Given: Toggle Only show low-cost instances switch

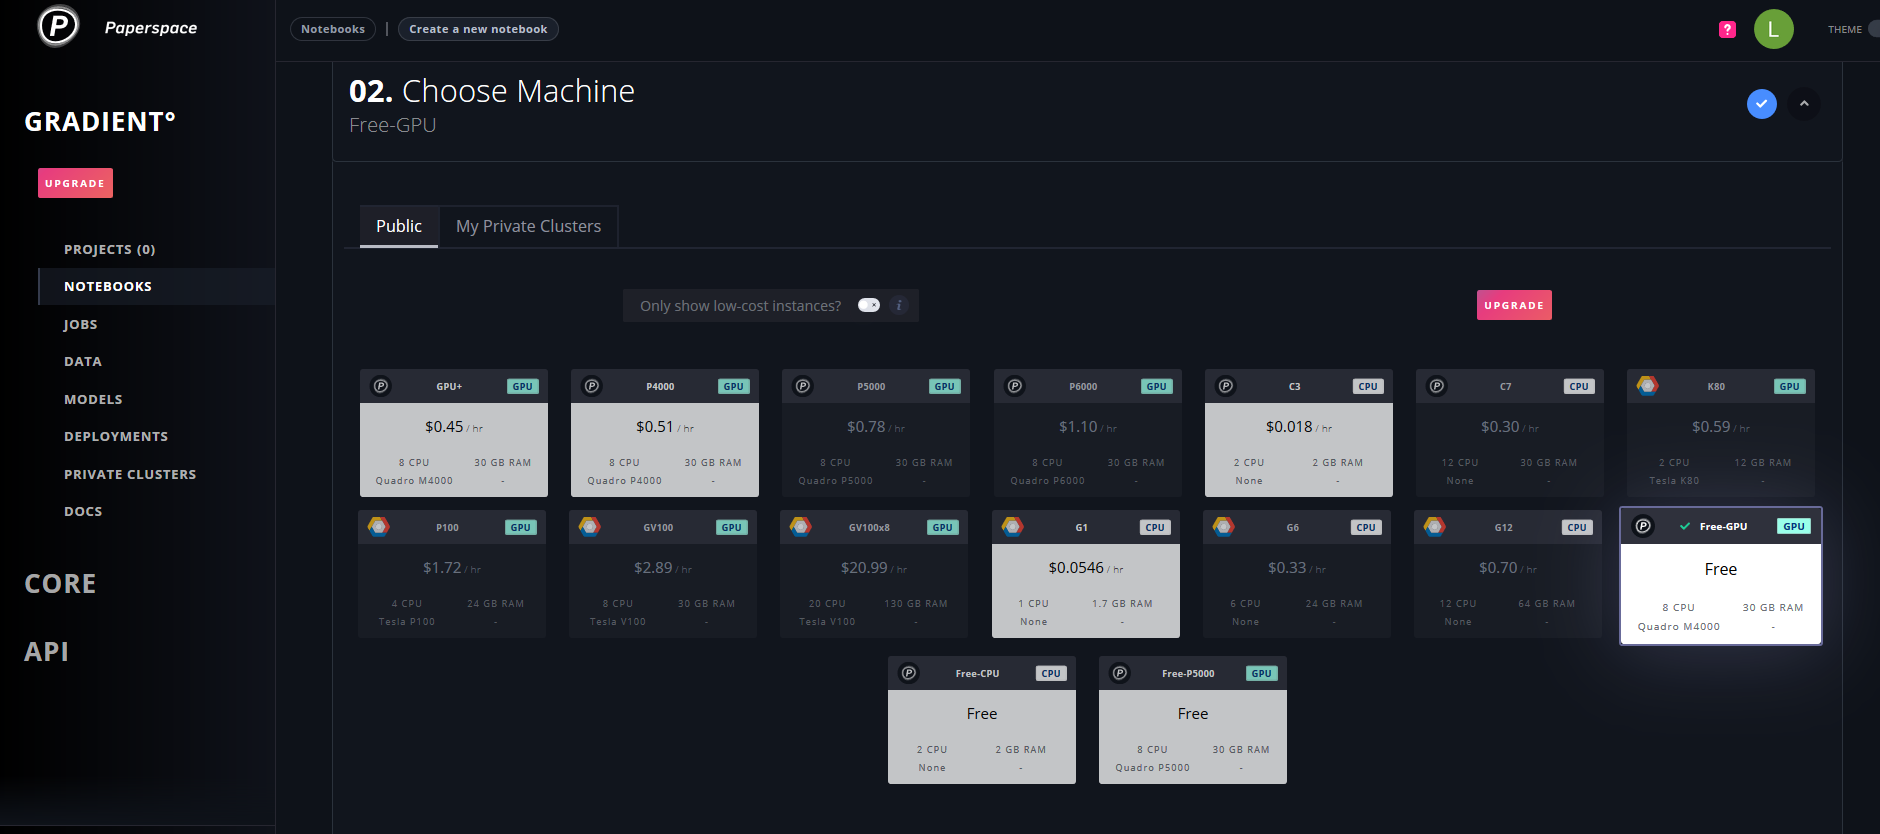Looking at the screenshot, I should 869,305.
